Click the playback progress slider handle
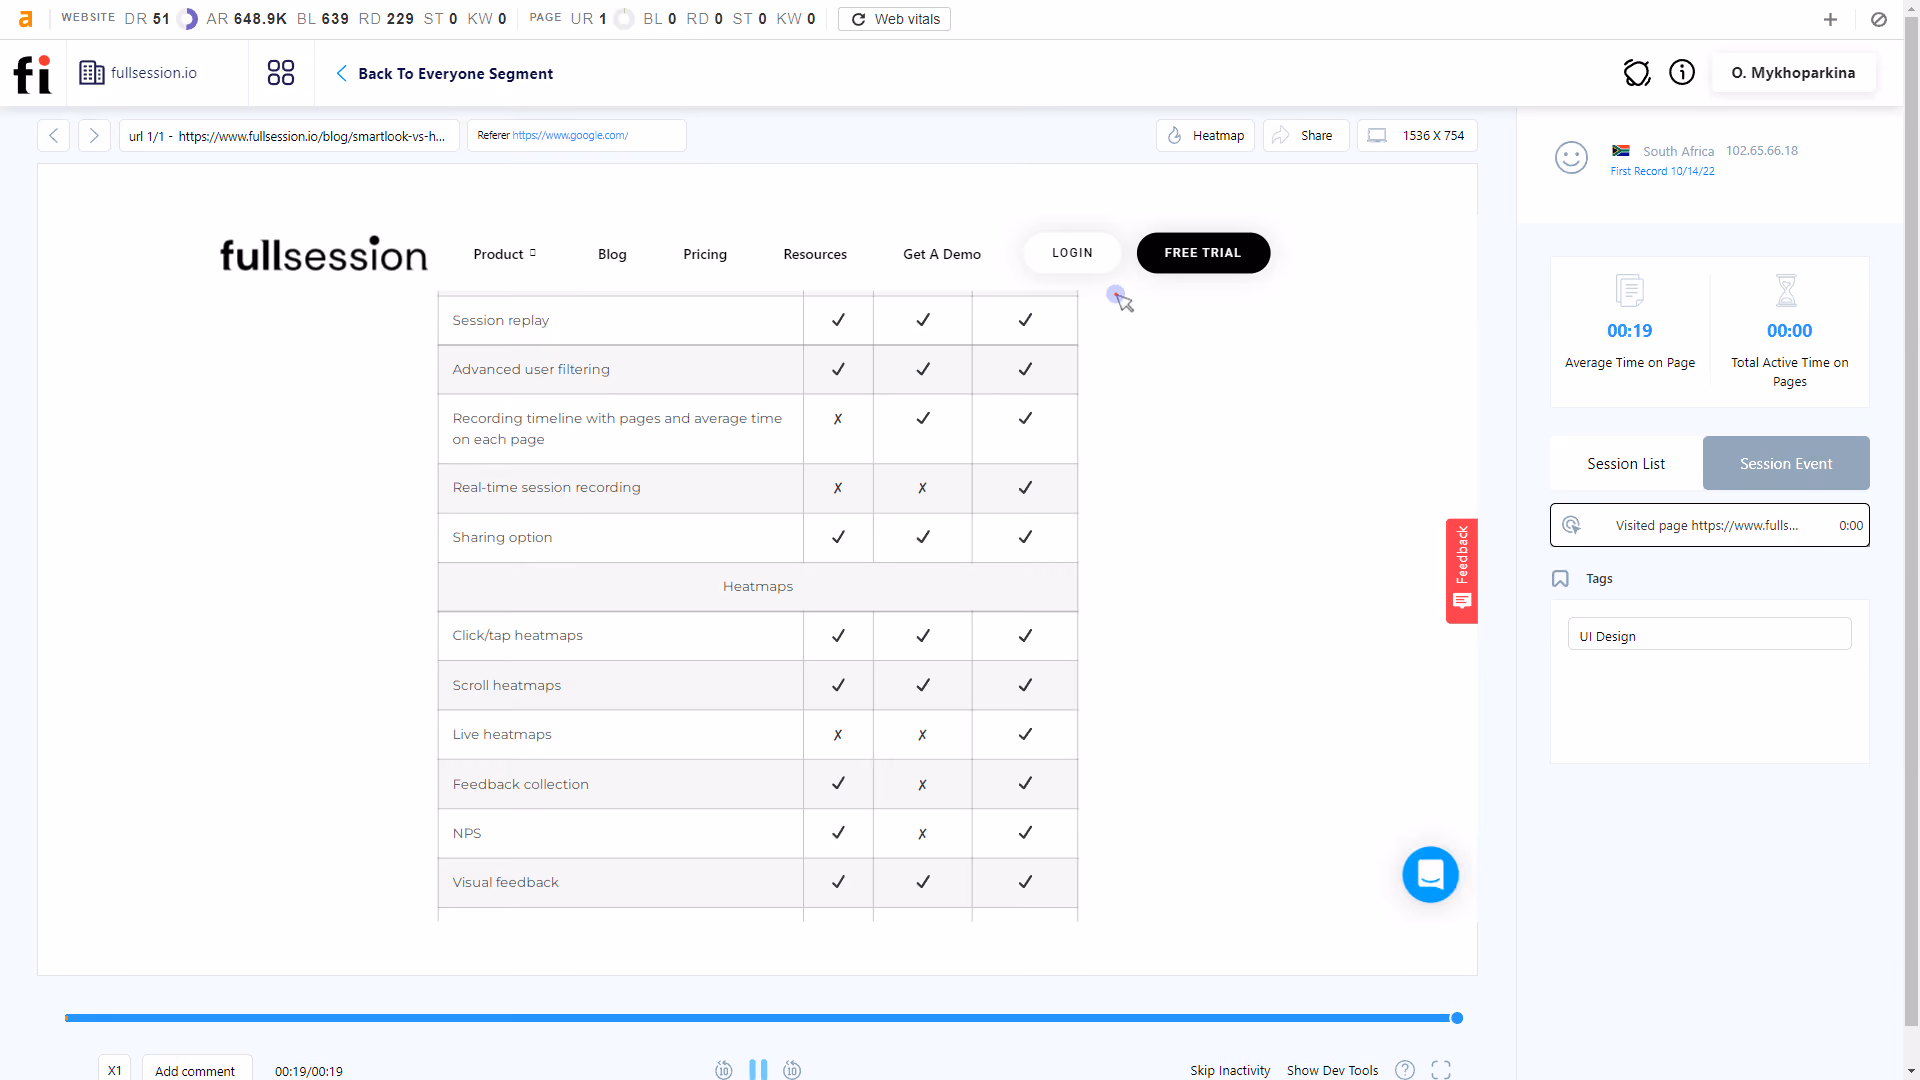 tap(1457, 1018)
